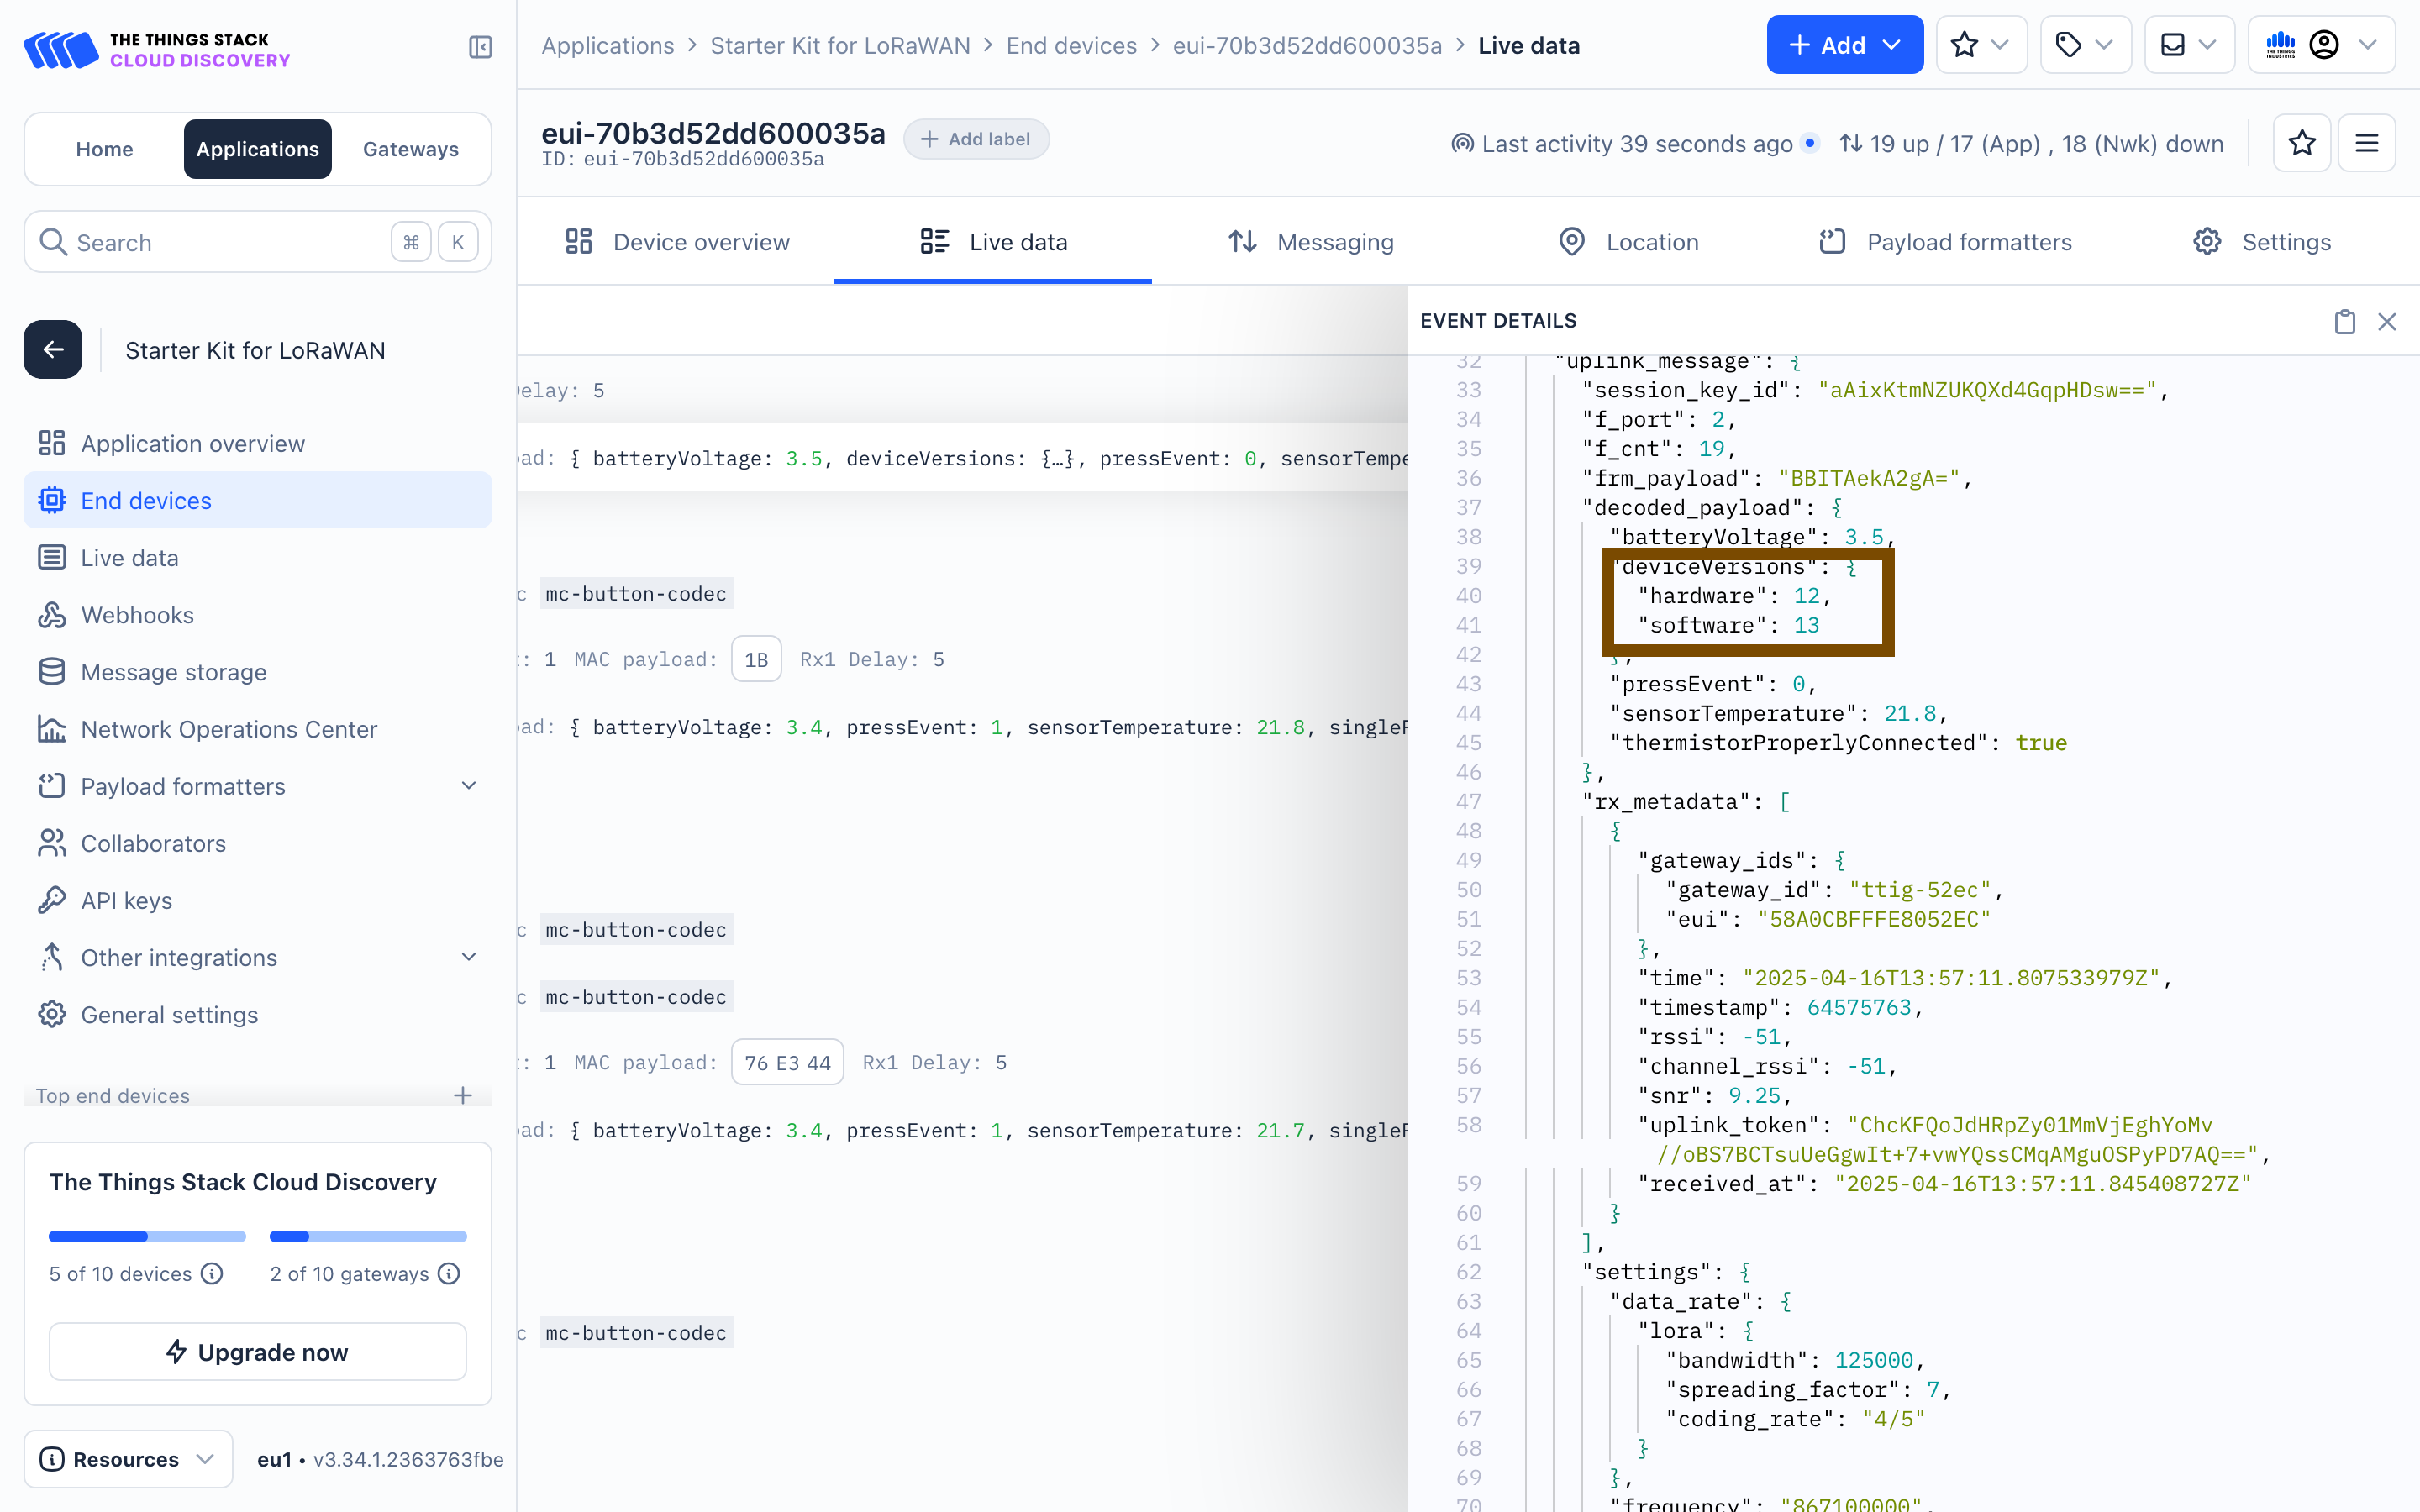Open the Add dropdown button
Screen dimensions: 2420x1512
click(x=1844, y=45)
